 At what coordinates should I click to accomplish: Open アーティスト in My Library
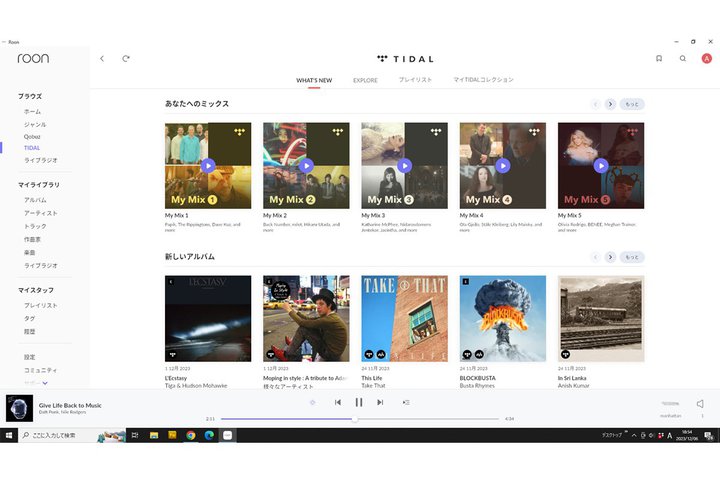[40, 213]
